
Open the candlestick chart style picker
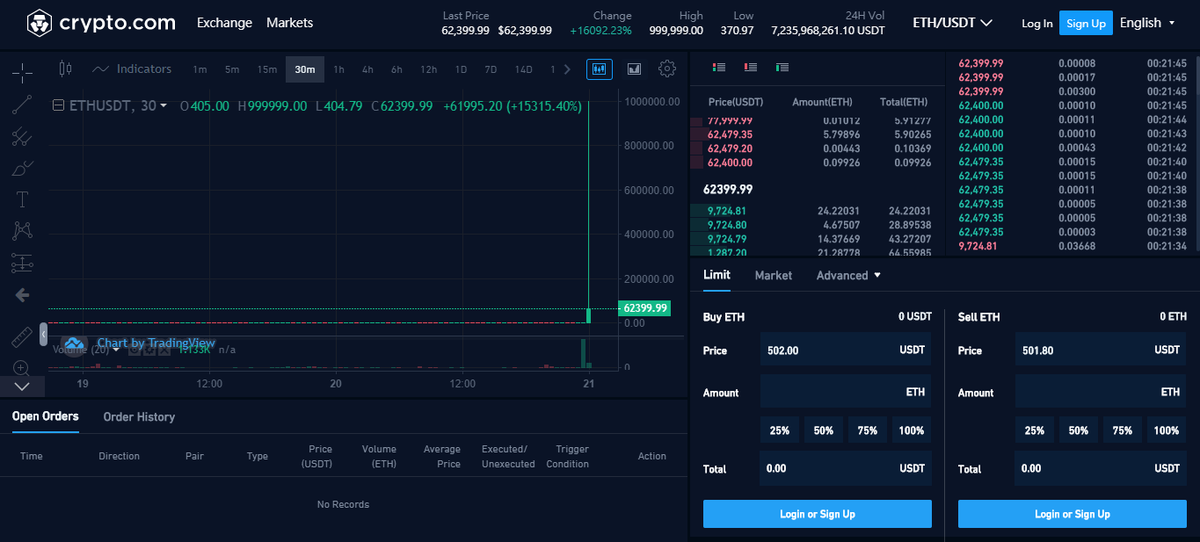[66, 69]
